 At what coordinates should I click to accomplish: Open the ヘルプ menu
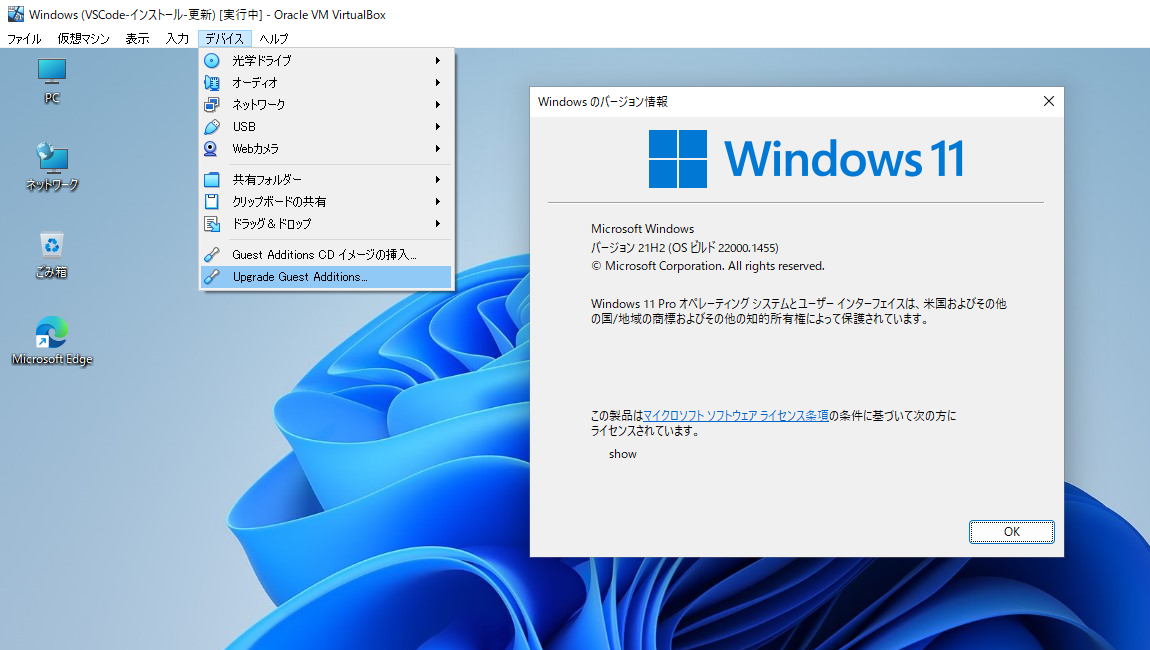pos(274,39)
